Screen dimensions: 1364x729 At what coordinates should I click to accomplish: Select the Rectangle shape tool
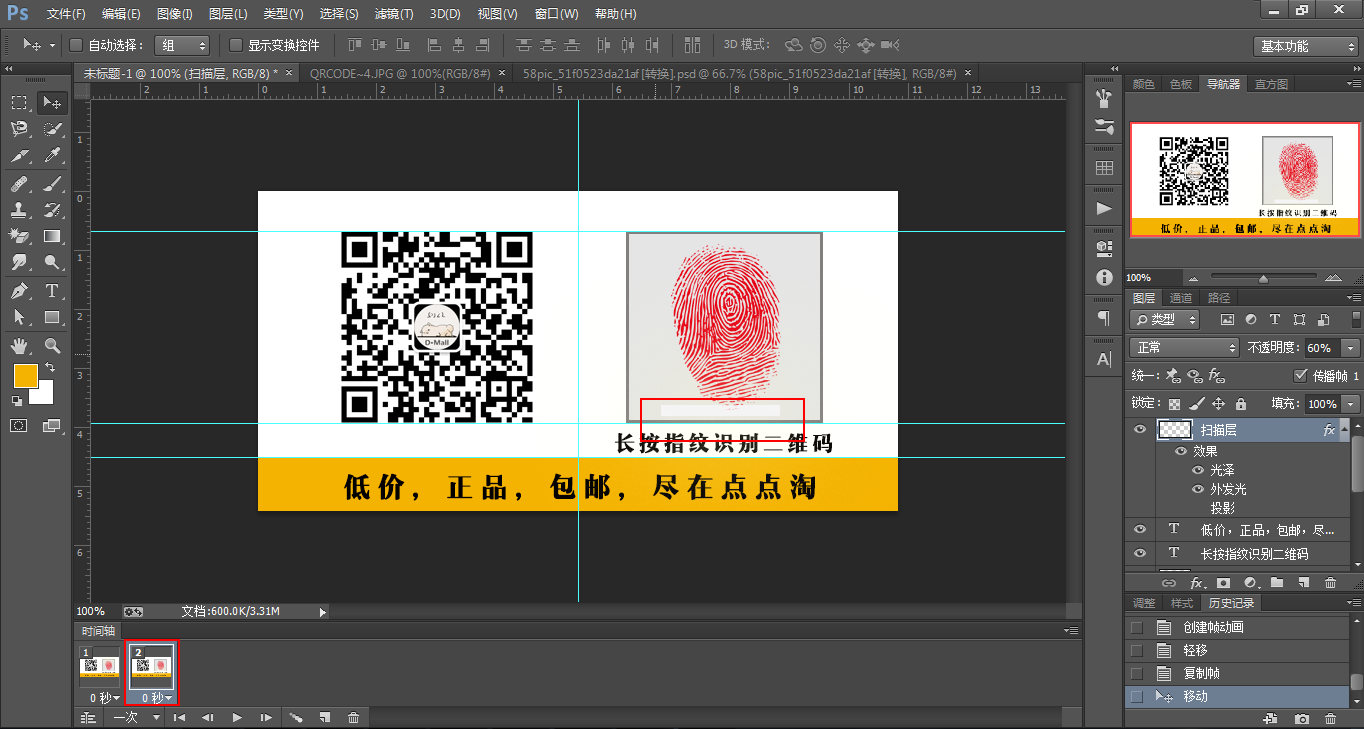[52, 318]
